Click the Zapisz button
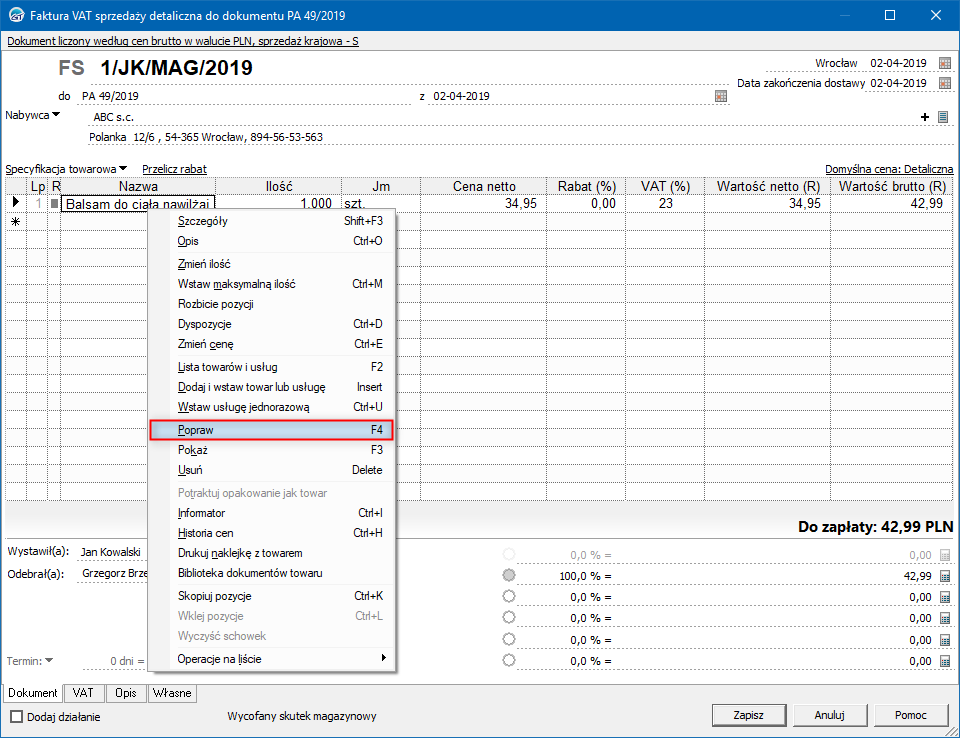This screenshot has height=738, width=960. click(748, 715)
